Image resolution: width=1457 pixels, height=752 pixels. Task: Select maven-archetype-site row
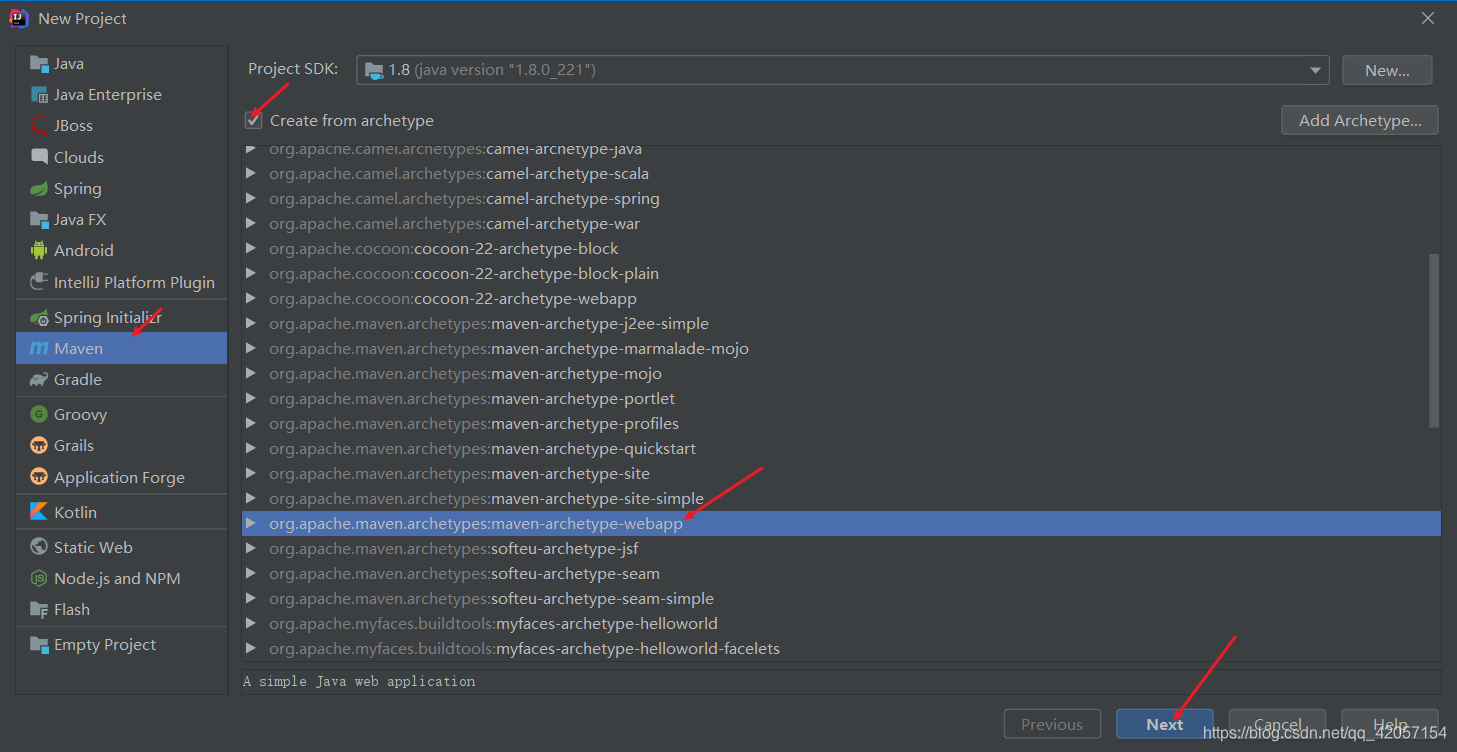(x=841, y=474)
